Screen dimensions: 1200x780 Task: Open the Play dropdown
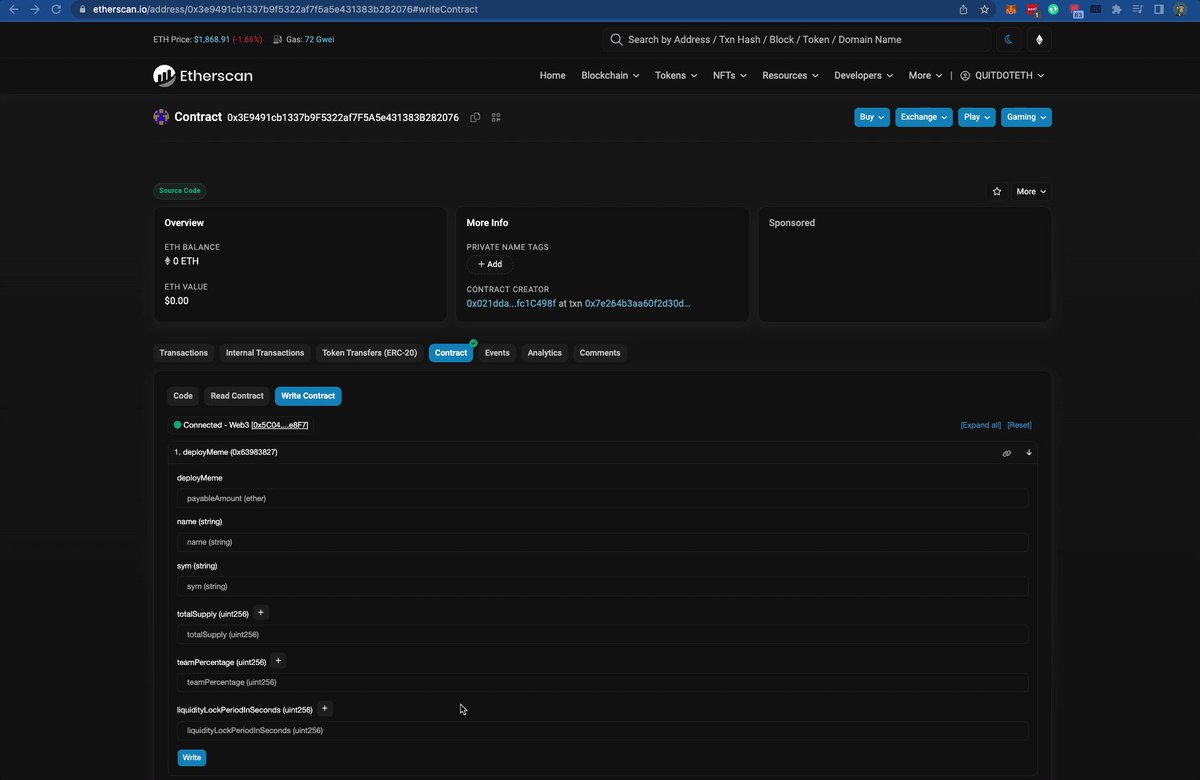(977, 117)
